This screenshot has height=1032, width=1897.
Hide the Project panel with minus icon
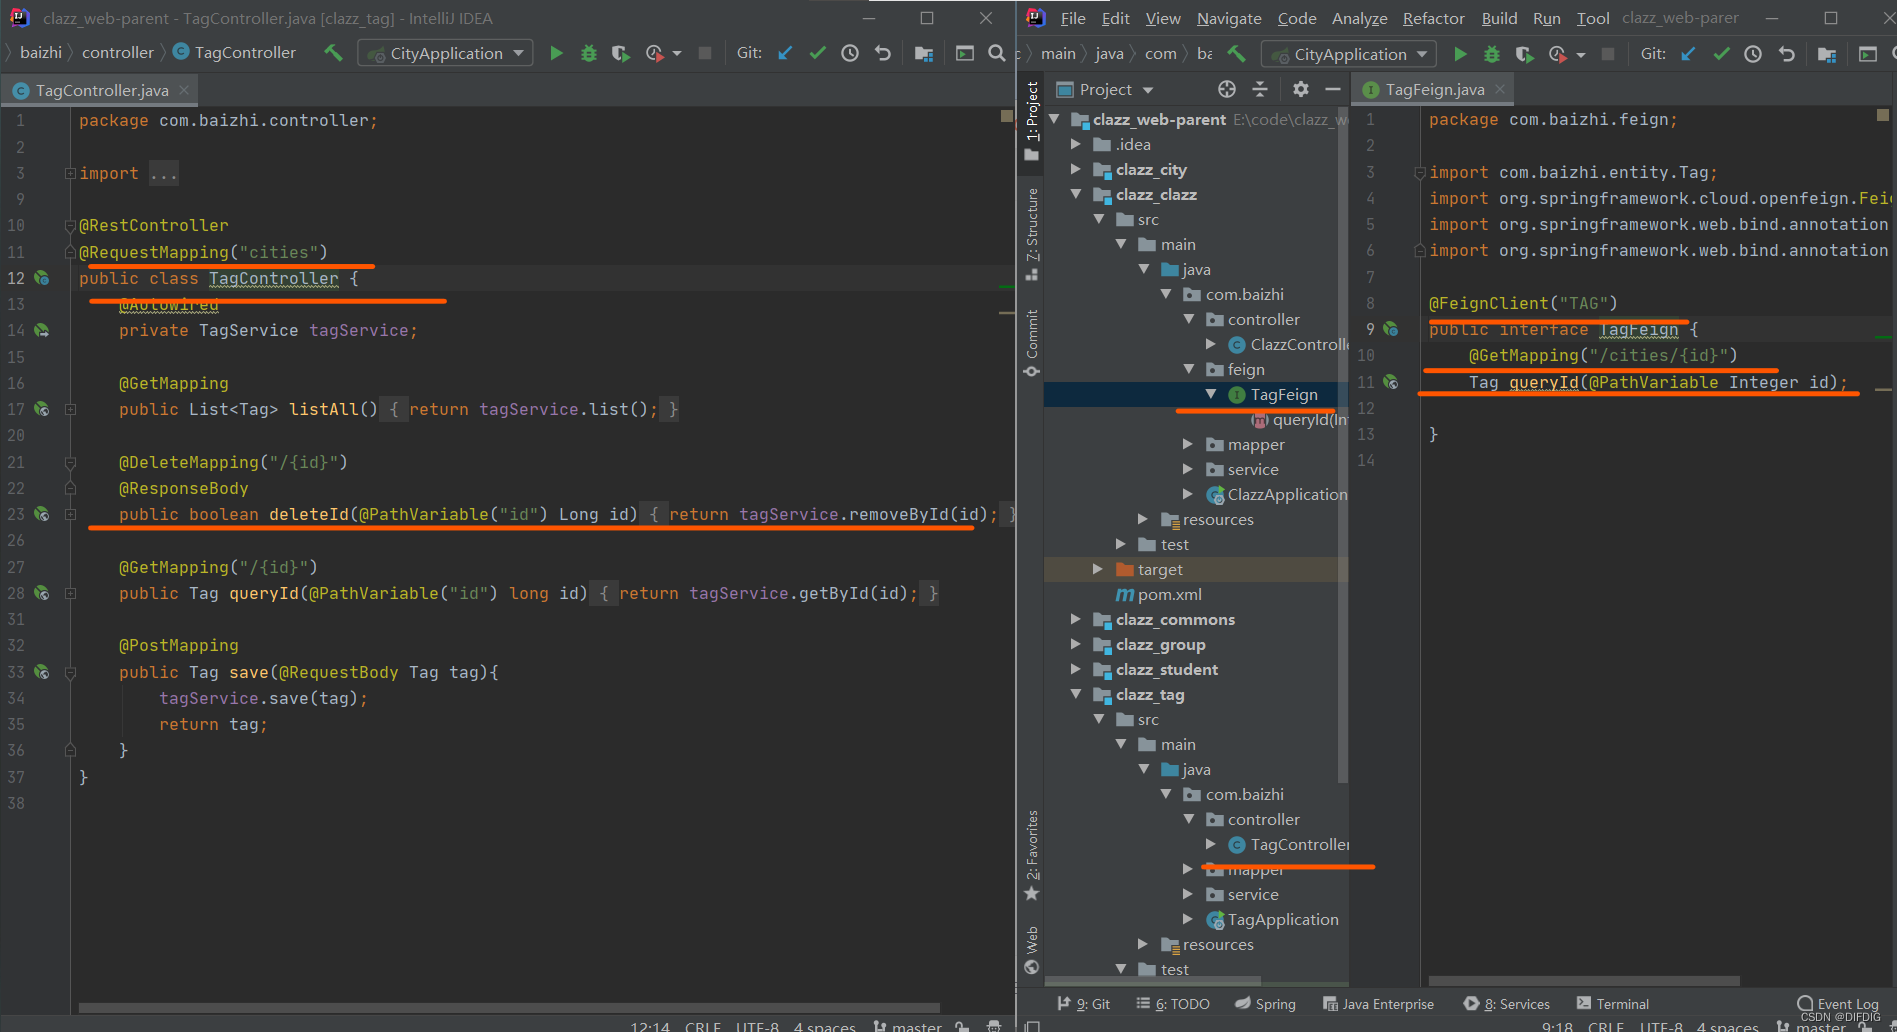pyautogui.click(x=1332, y=89)
